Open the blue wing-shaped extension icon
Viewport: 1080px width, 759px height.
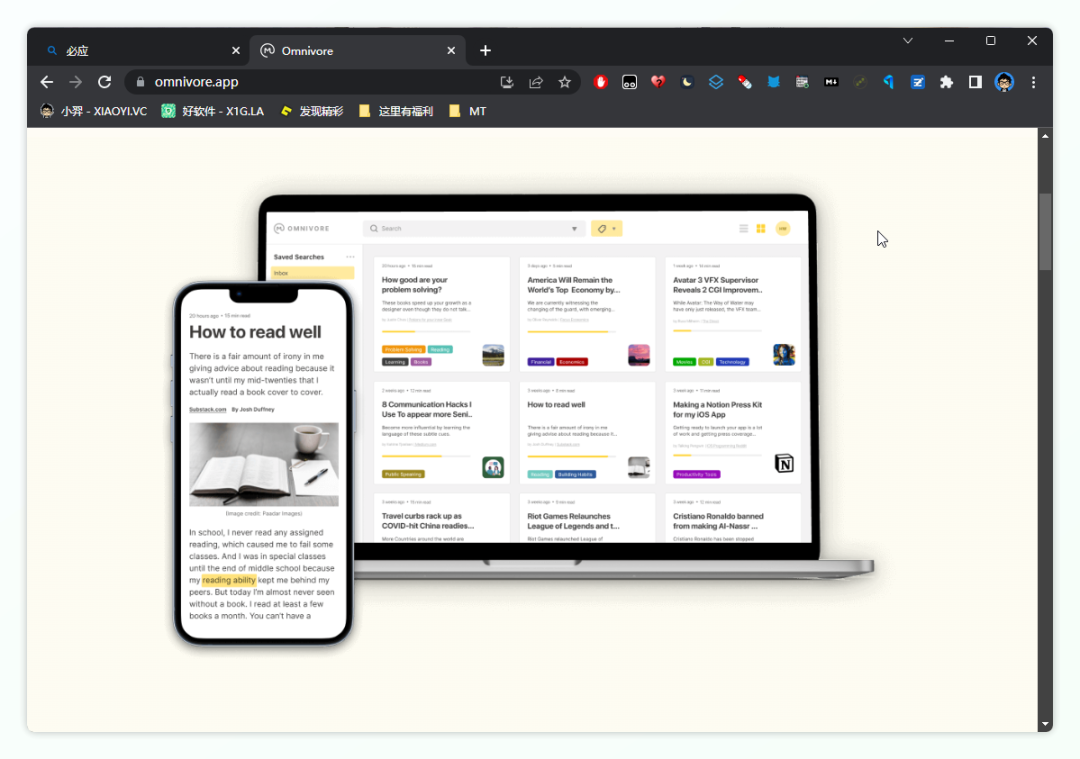[889, 82]
